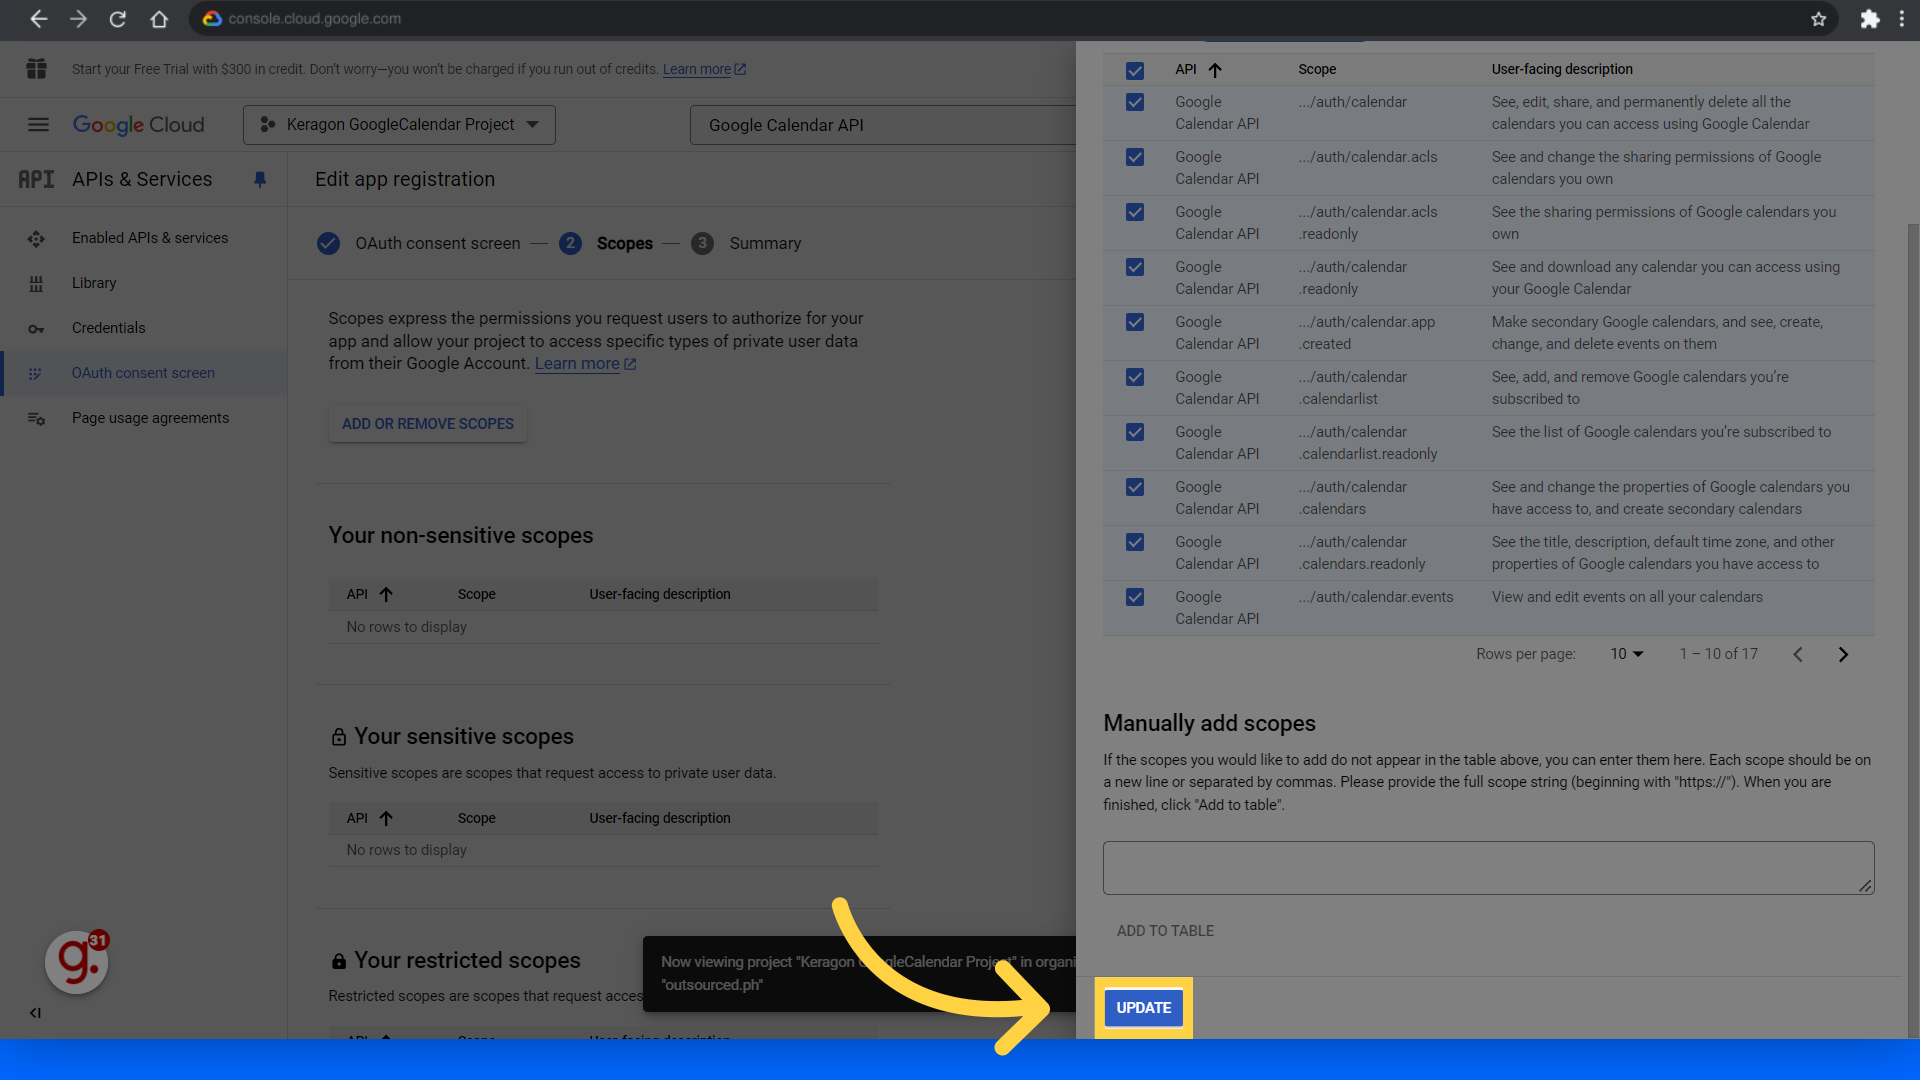Image resolution: width=1920 pixels, height=1080 pixels.
Task: Open the Keragon GoogleCalendar Project selector
Action: 399,125
